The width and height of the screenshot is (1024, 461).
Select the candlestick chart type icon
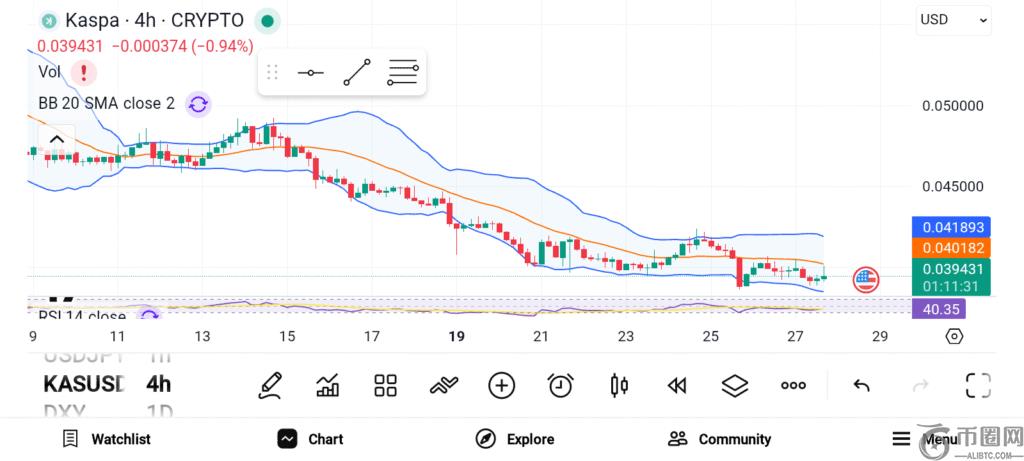click(618, 385)
